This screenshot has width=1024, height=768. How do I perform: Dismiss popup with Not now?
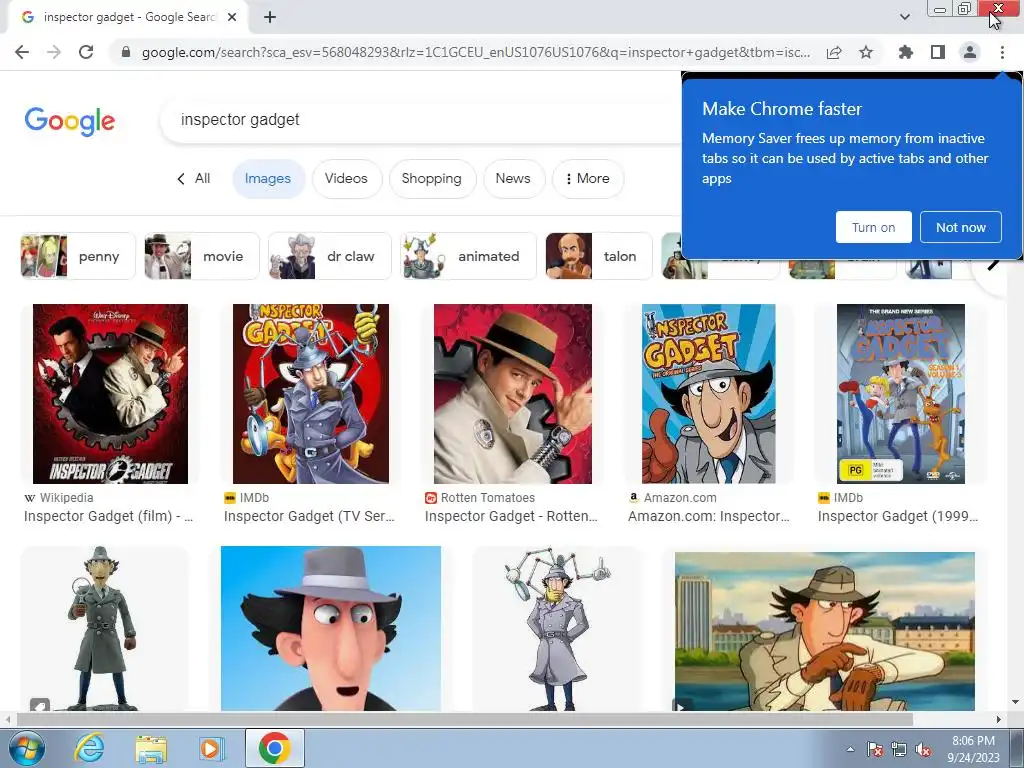(x=961, y=227)
